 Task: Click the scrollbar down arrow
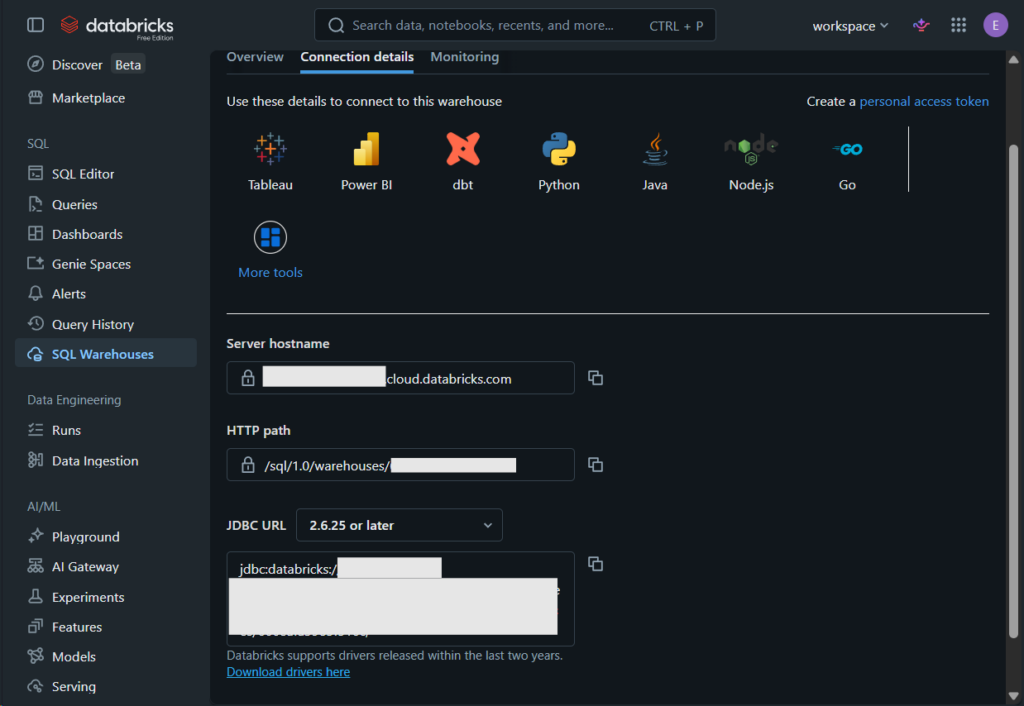click(x=1013, y=696)
